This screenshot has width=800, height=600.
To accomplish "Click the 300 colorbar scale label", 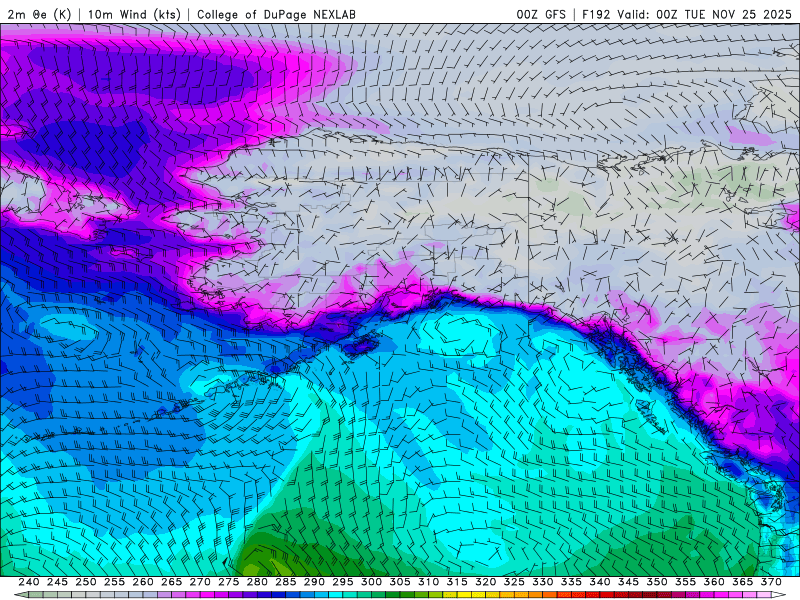I will (x=371, y=582).
